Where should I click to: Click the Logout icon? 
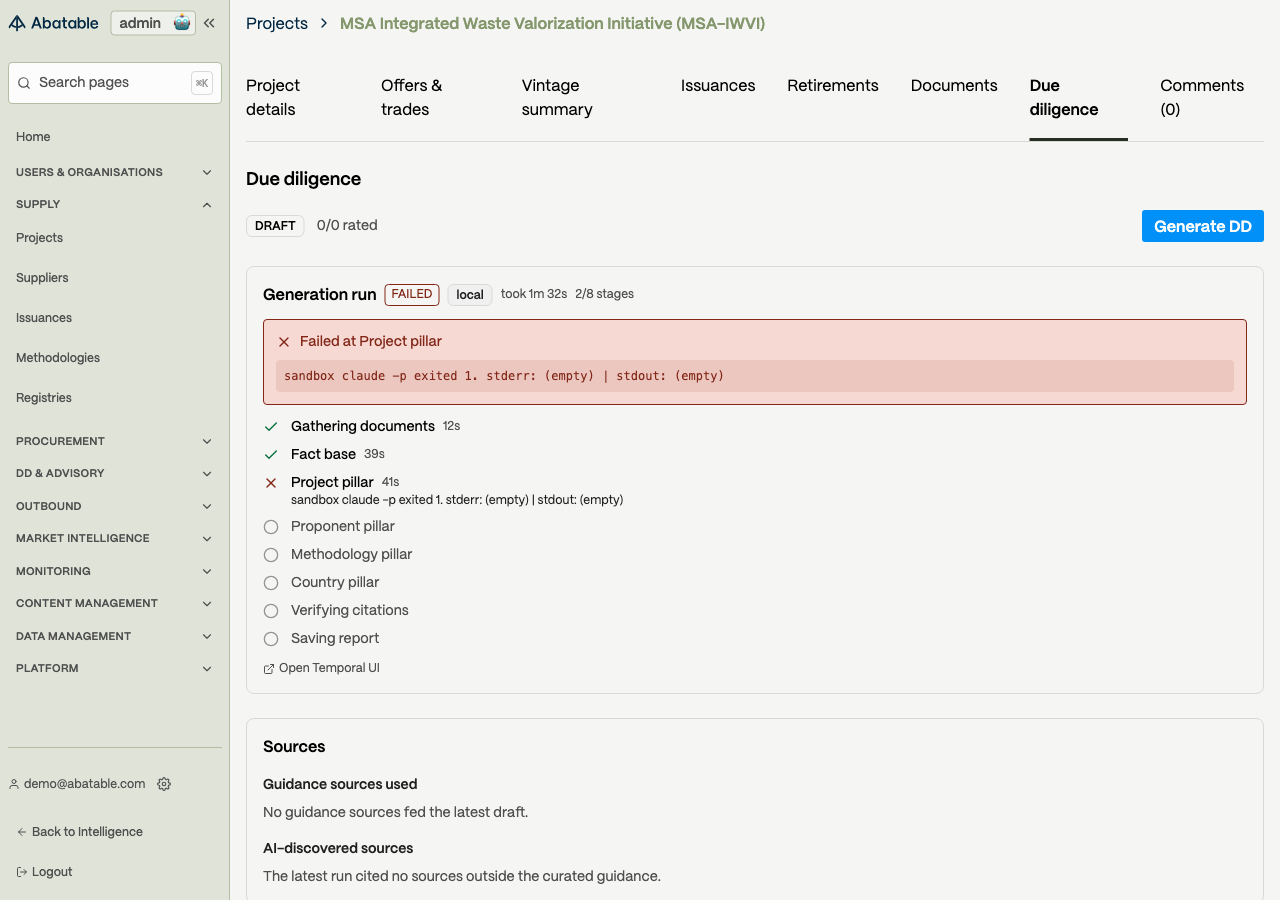[x=22, y=872]
